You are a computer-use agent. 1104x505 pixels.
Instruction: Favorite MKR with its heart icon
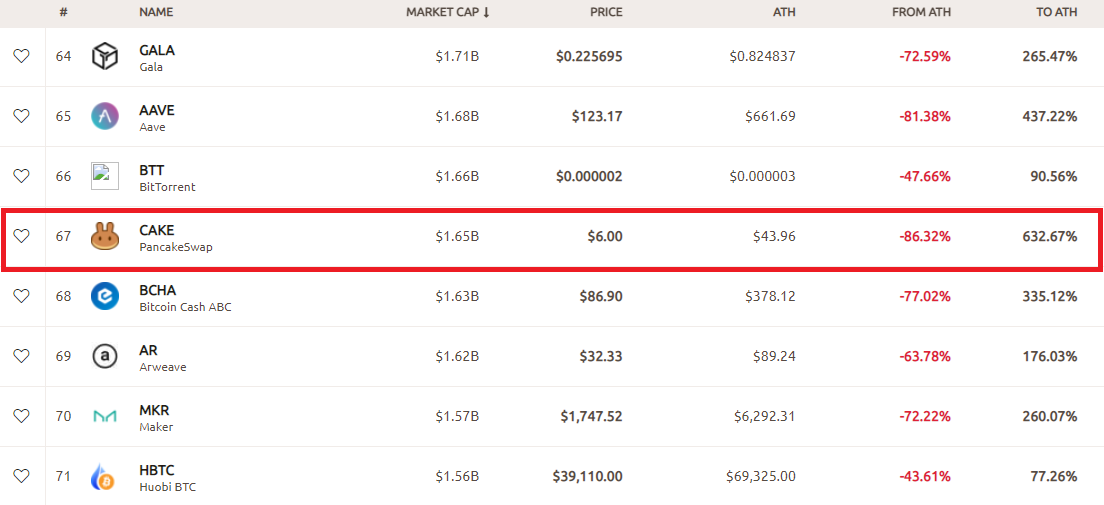click(x=22, y=416)
